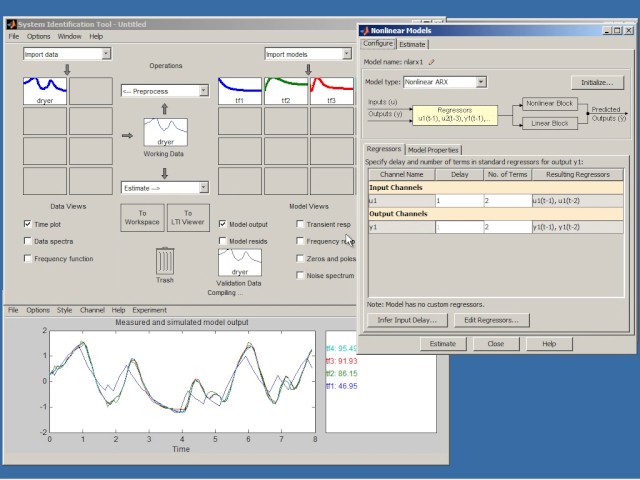640x480 pixels.
Task: Click Close button in Nonlinear Models dialog
Action: click(496, 344)
